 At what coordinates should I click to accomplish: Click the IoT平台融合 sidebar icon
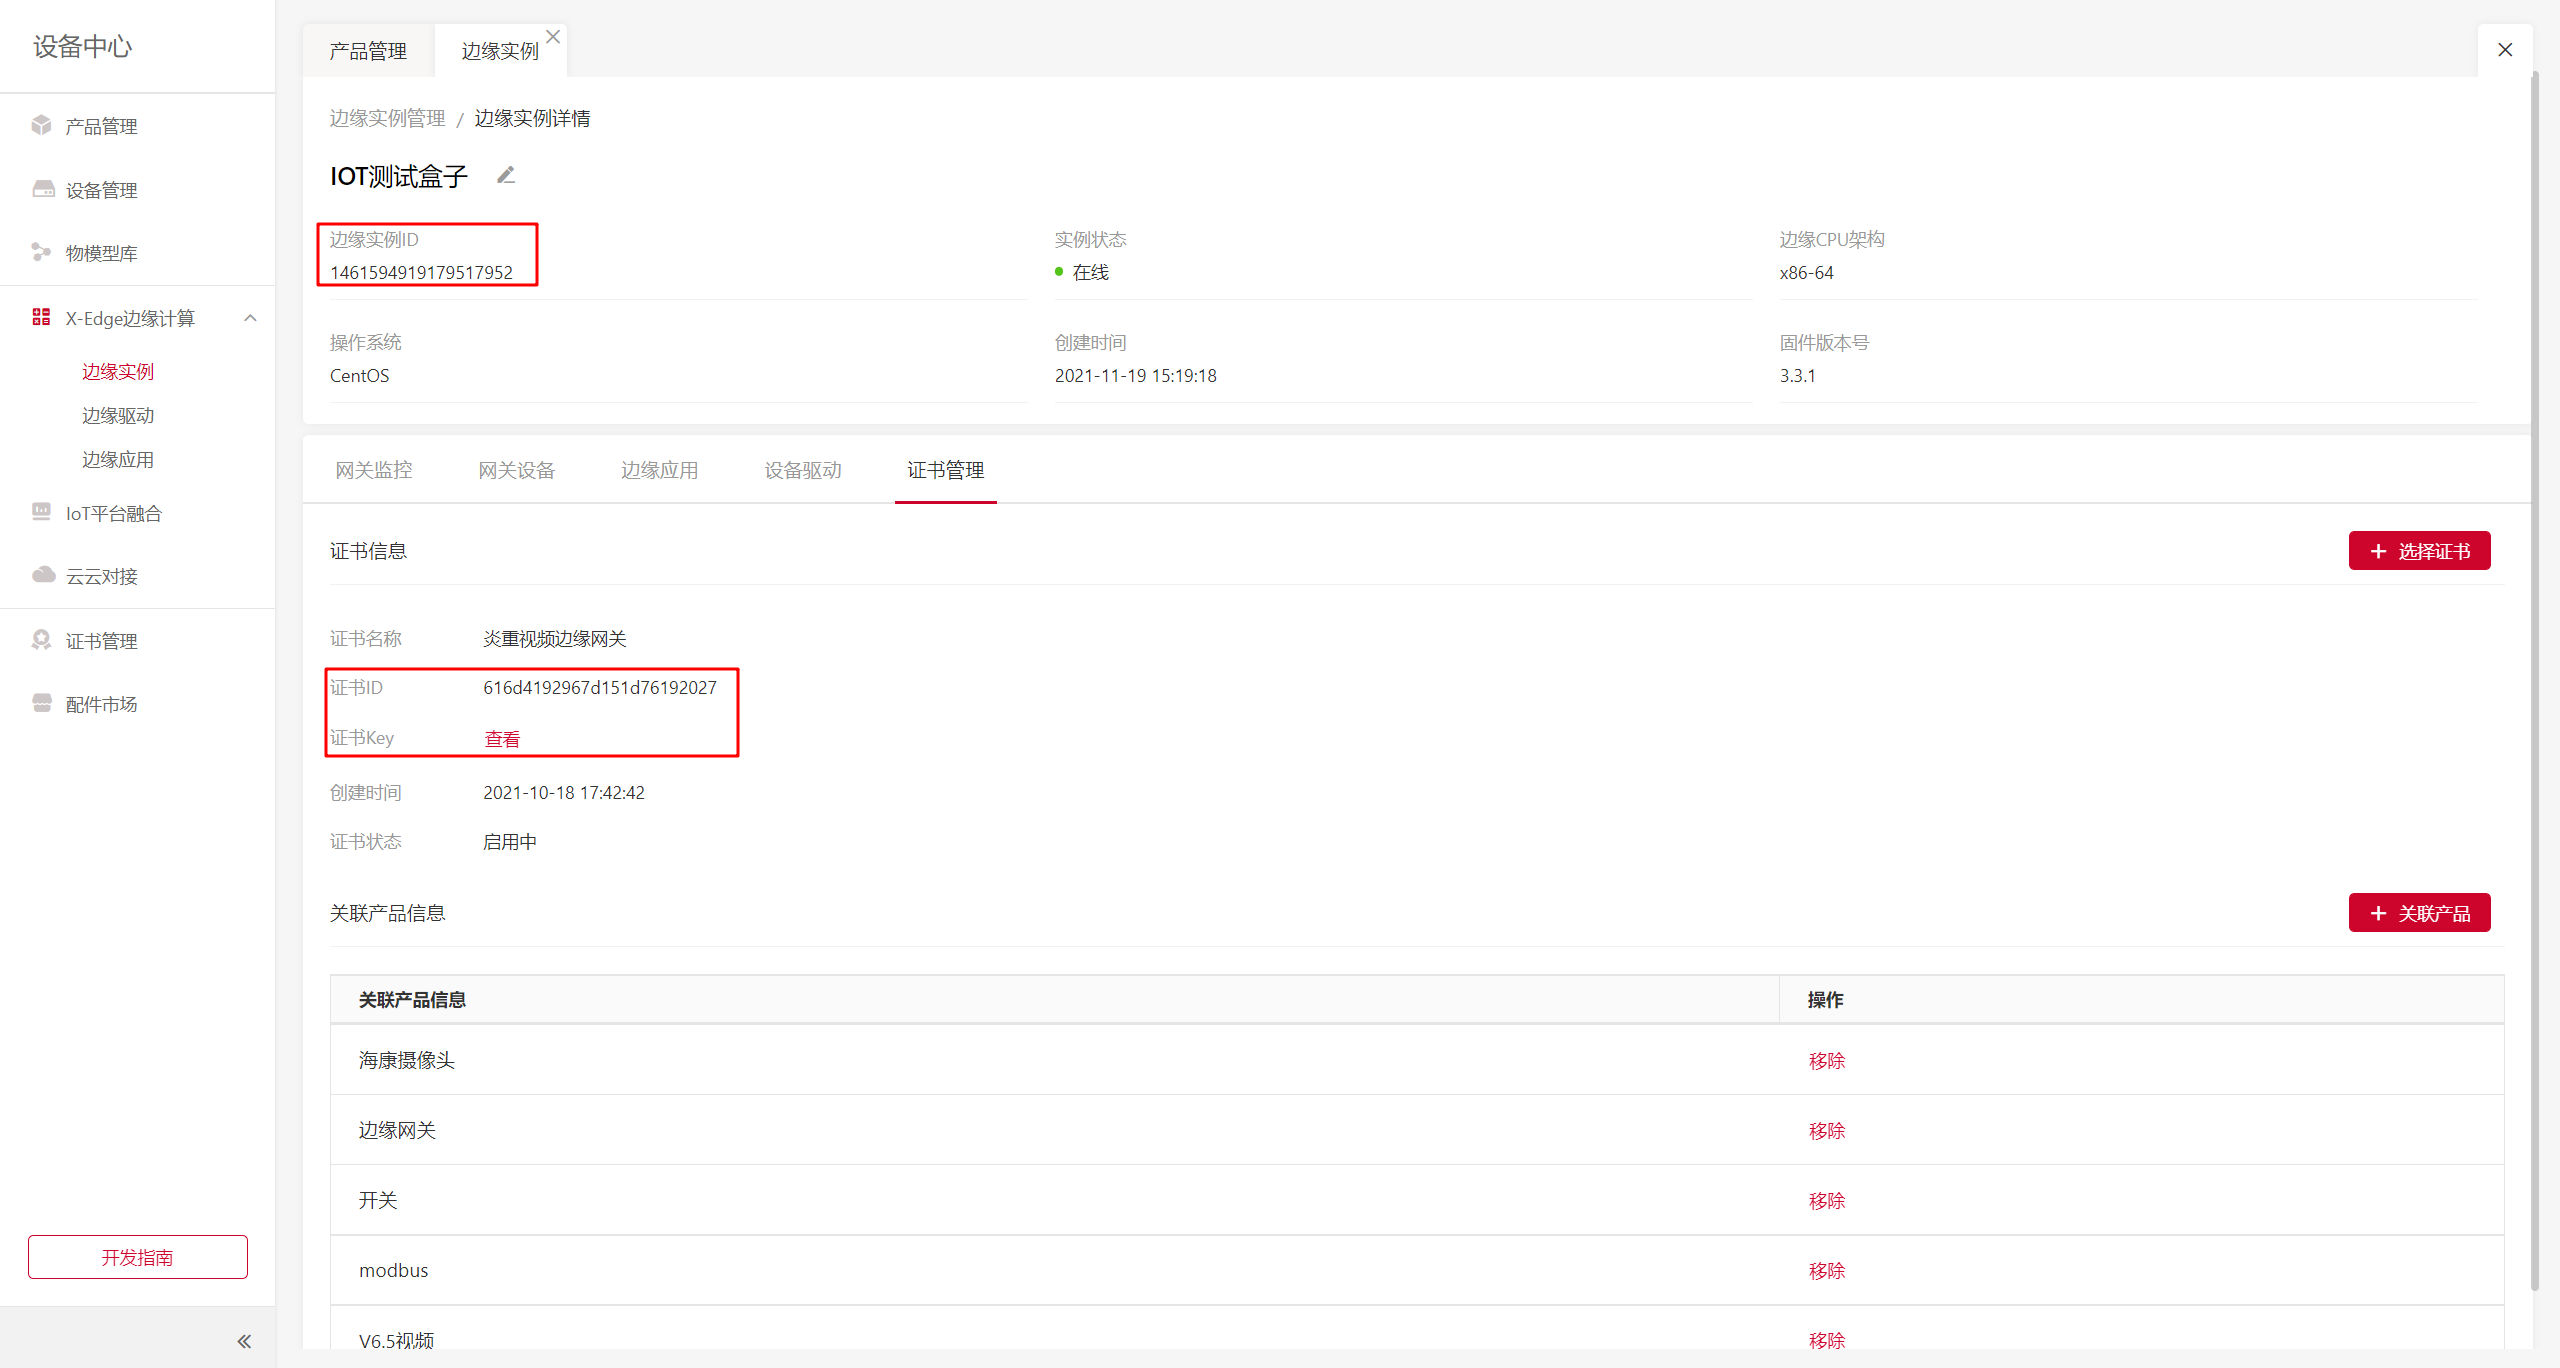point(41,512)
